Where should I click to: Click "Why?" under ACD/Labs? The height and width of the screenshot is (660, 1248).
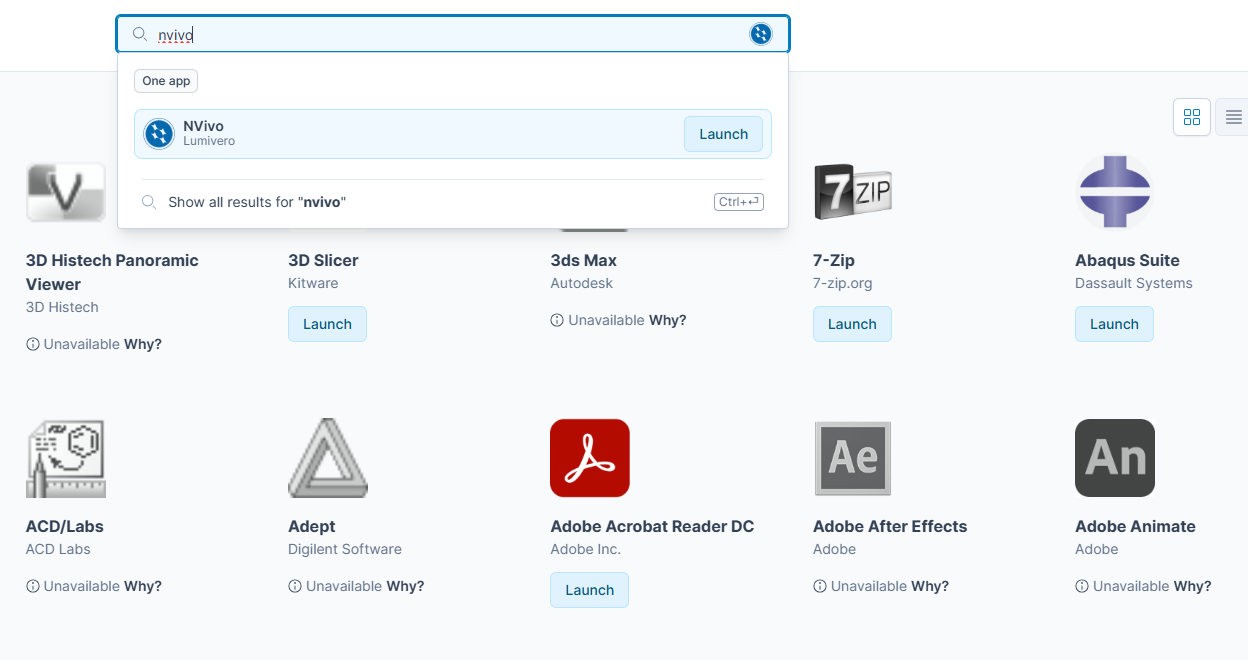(143, 586)
